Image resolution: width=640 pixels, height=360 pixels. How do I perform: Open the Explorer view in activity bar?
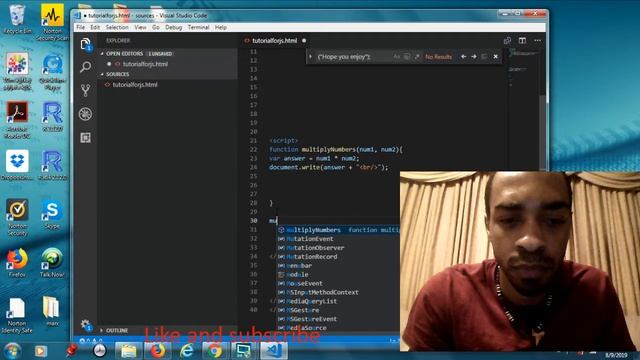[85, 44]
